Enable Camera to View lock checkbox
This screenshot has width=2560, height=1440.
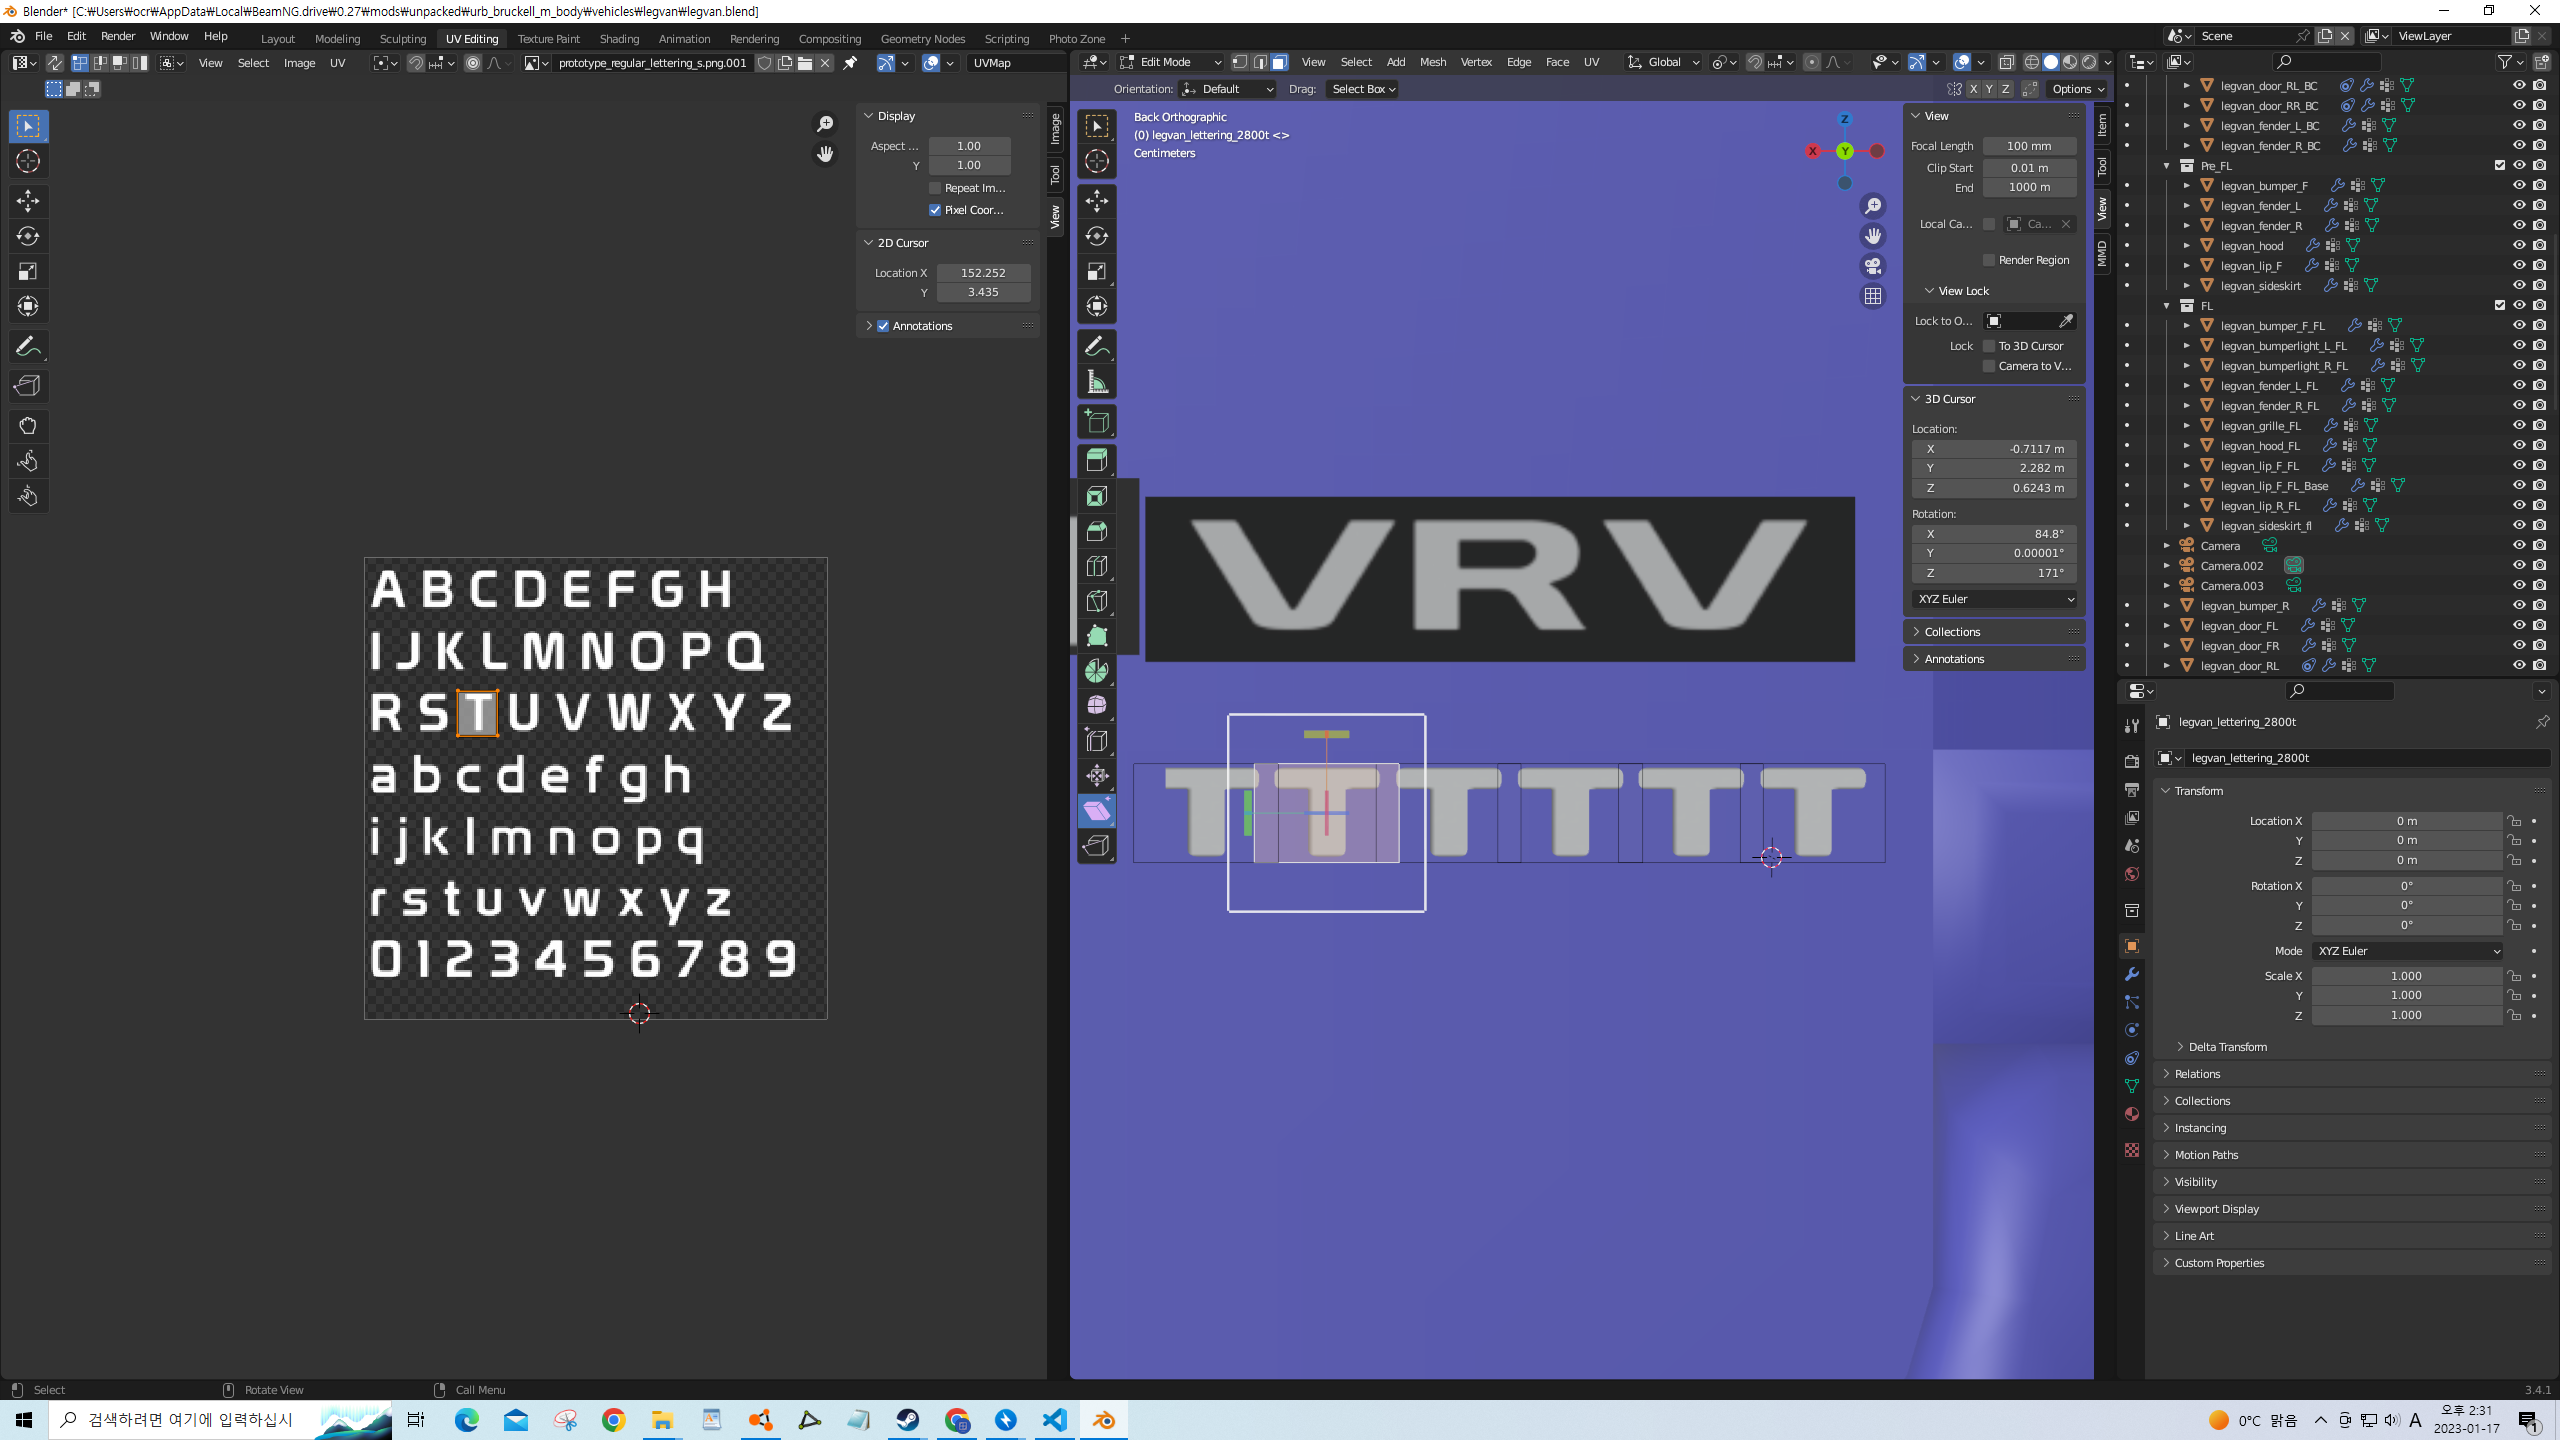[x=1989, y=366]
